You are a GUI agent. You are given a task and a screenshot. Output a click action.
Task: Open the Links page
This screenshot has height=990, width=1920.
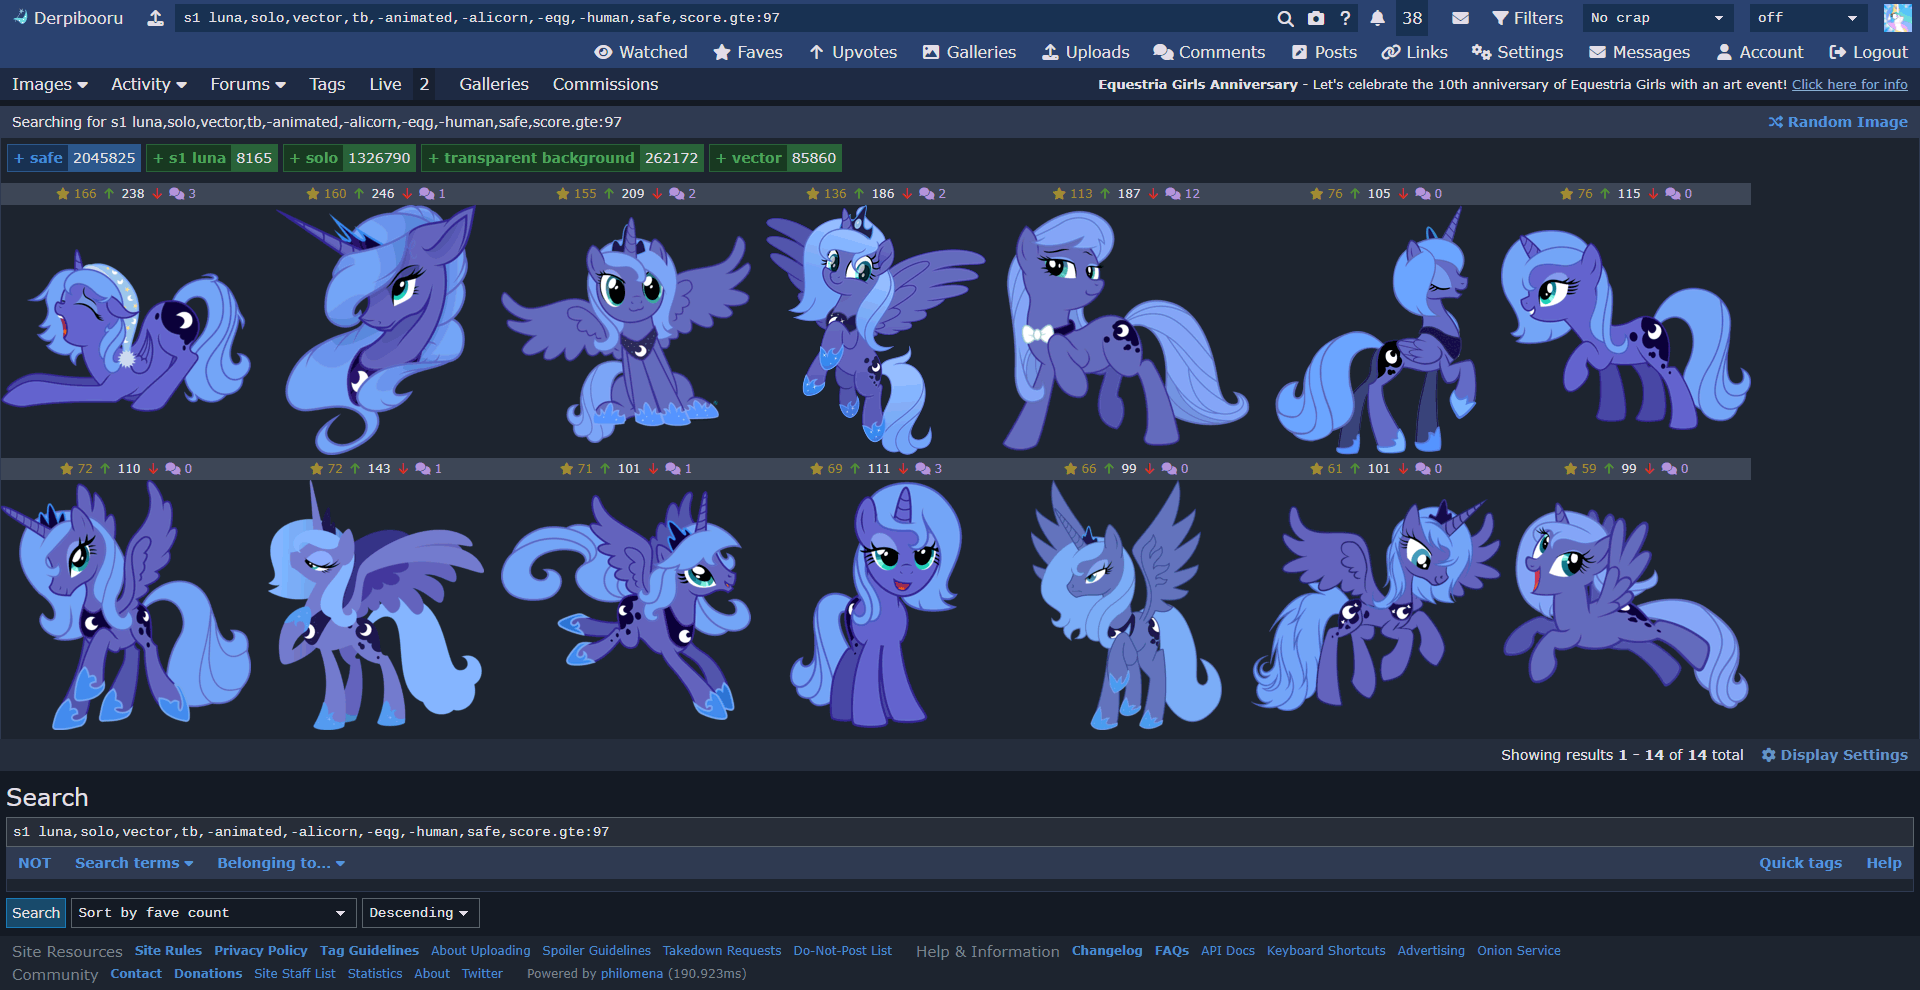coord(1414,52)
